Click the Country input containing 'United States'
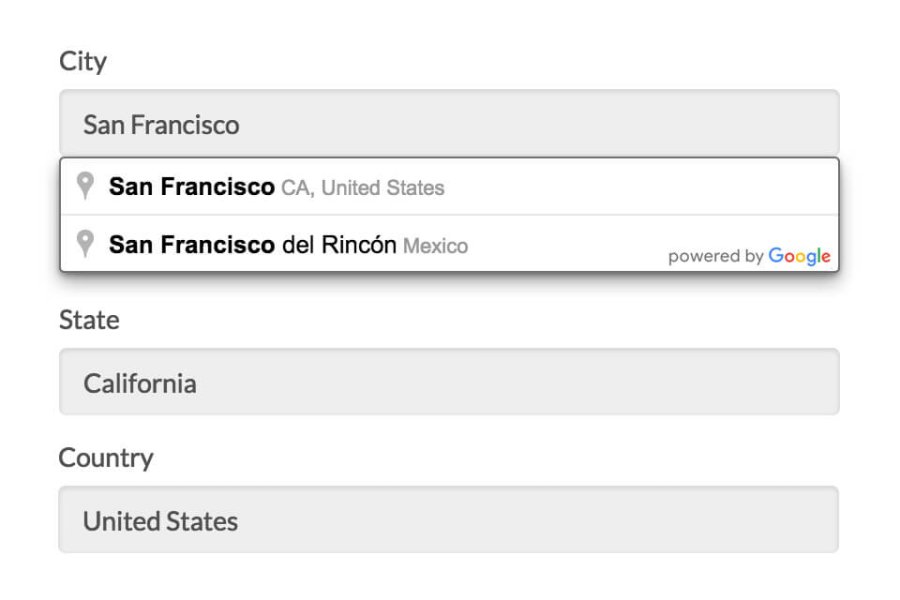Screen dimensions: 900x600 coord(450,520)
